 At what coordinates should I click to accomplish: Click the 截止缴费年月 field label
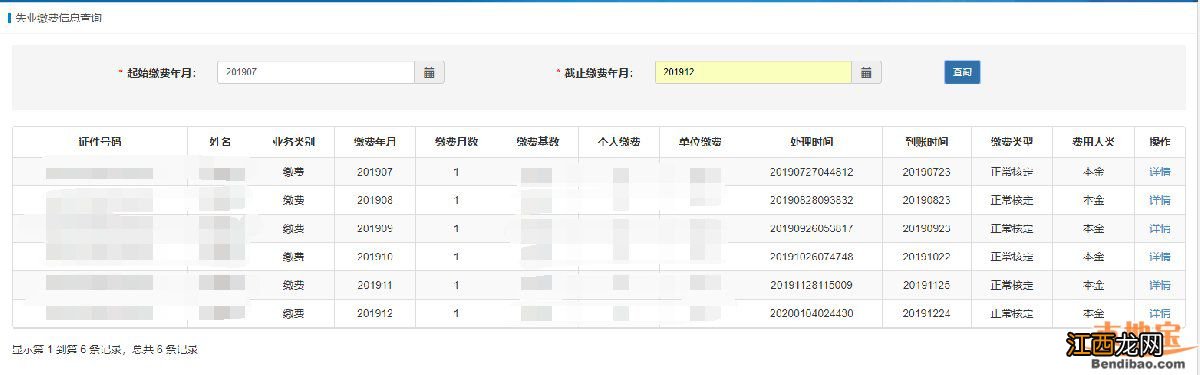coord(599,73)
